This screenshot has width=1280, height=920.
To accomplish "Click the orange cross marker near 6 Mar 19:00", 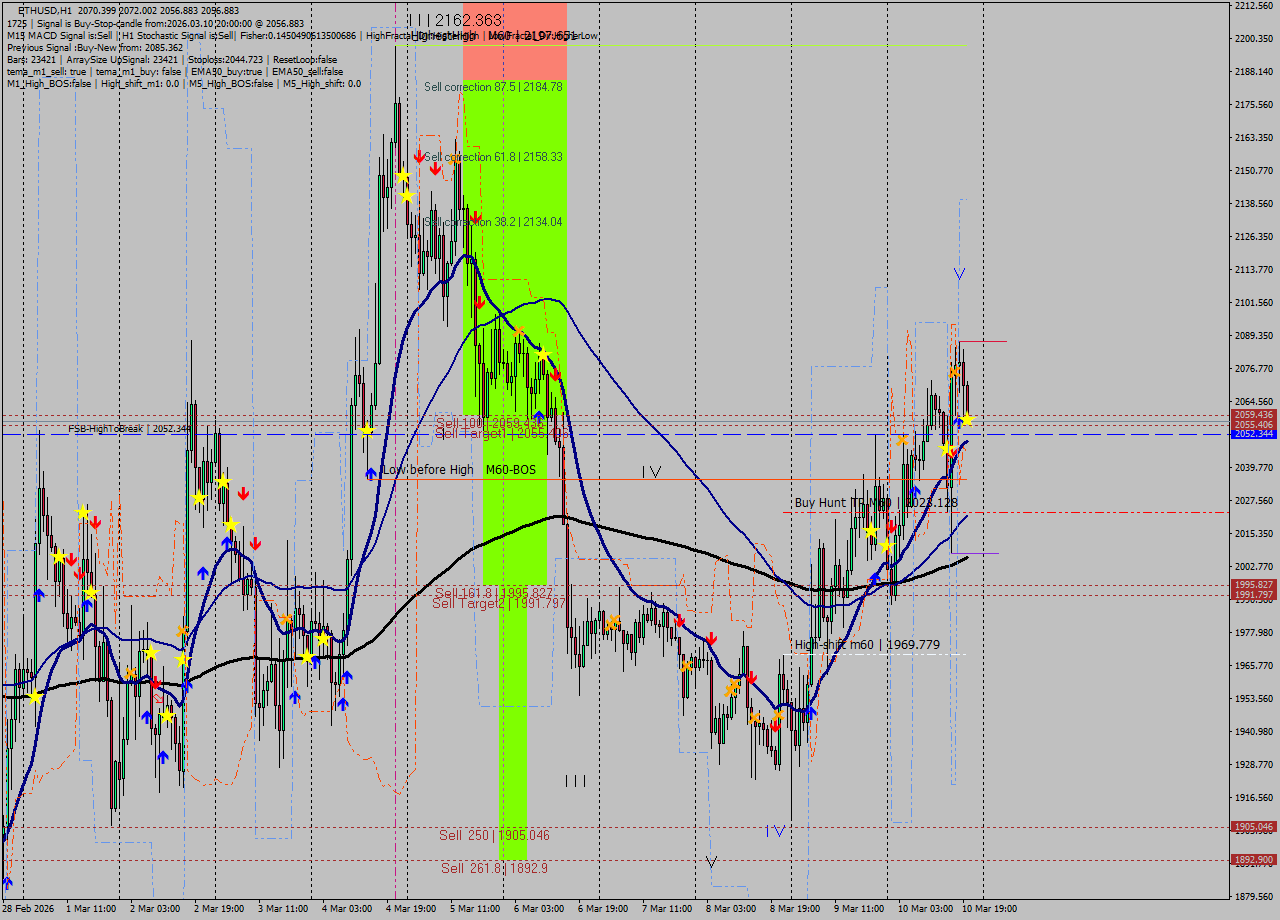I will coord(612,622).
